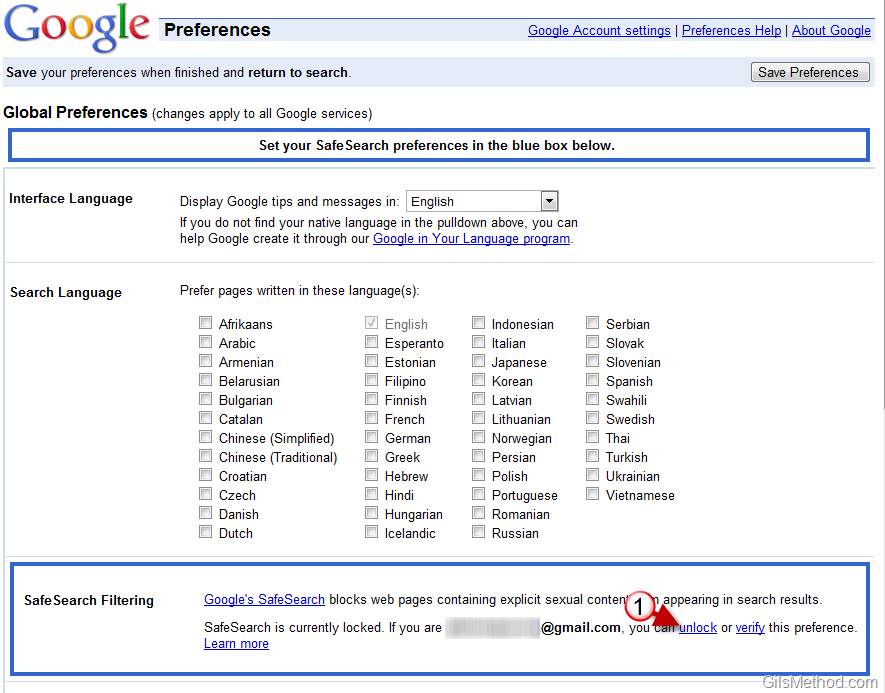Enable the Russian language checkbox
This screenshot has height=693, width=885.
tap(478, 532)
